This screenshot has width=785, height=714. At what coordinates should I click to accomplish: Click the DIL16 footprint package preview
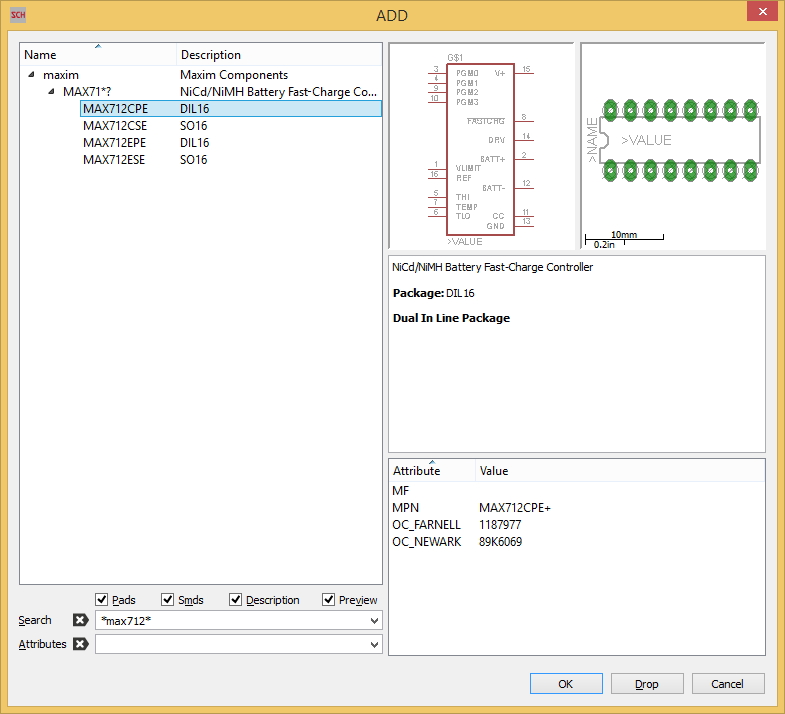pyautogui.click(x=673, y=146)
